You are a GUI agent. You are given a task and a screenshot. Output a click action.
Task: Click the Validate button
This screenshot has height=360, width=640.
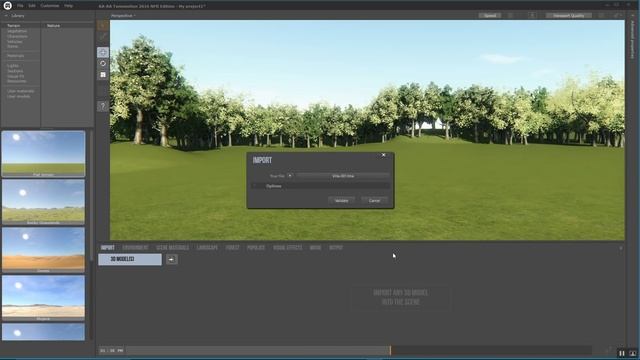342,200
